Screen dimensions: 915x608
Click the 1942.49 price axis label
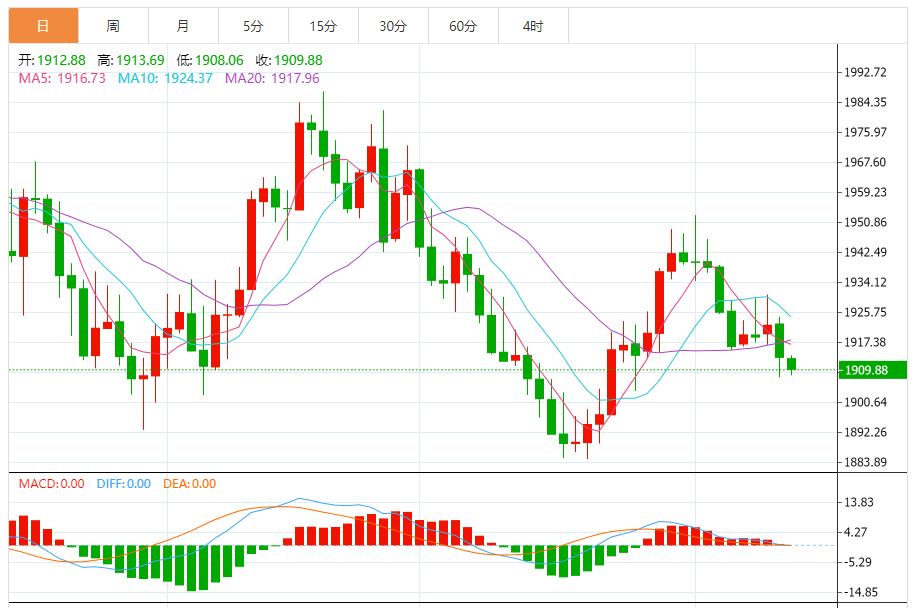point(865,252)
